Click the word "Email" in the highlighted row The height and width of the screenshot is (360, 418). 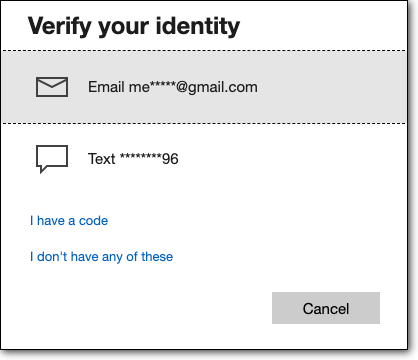pyautogui.click(x=106, y=87)
